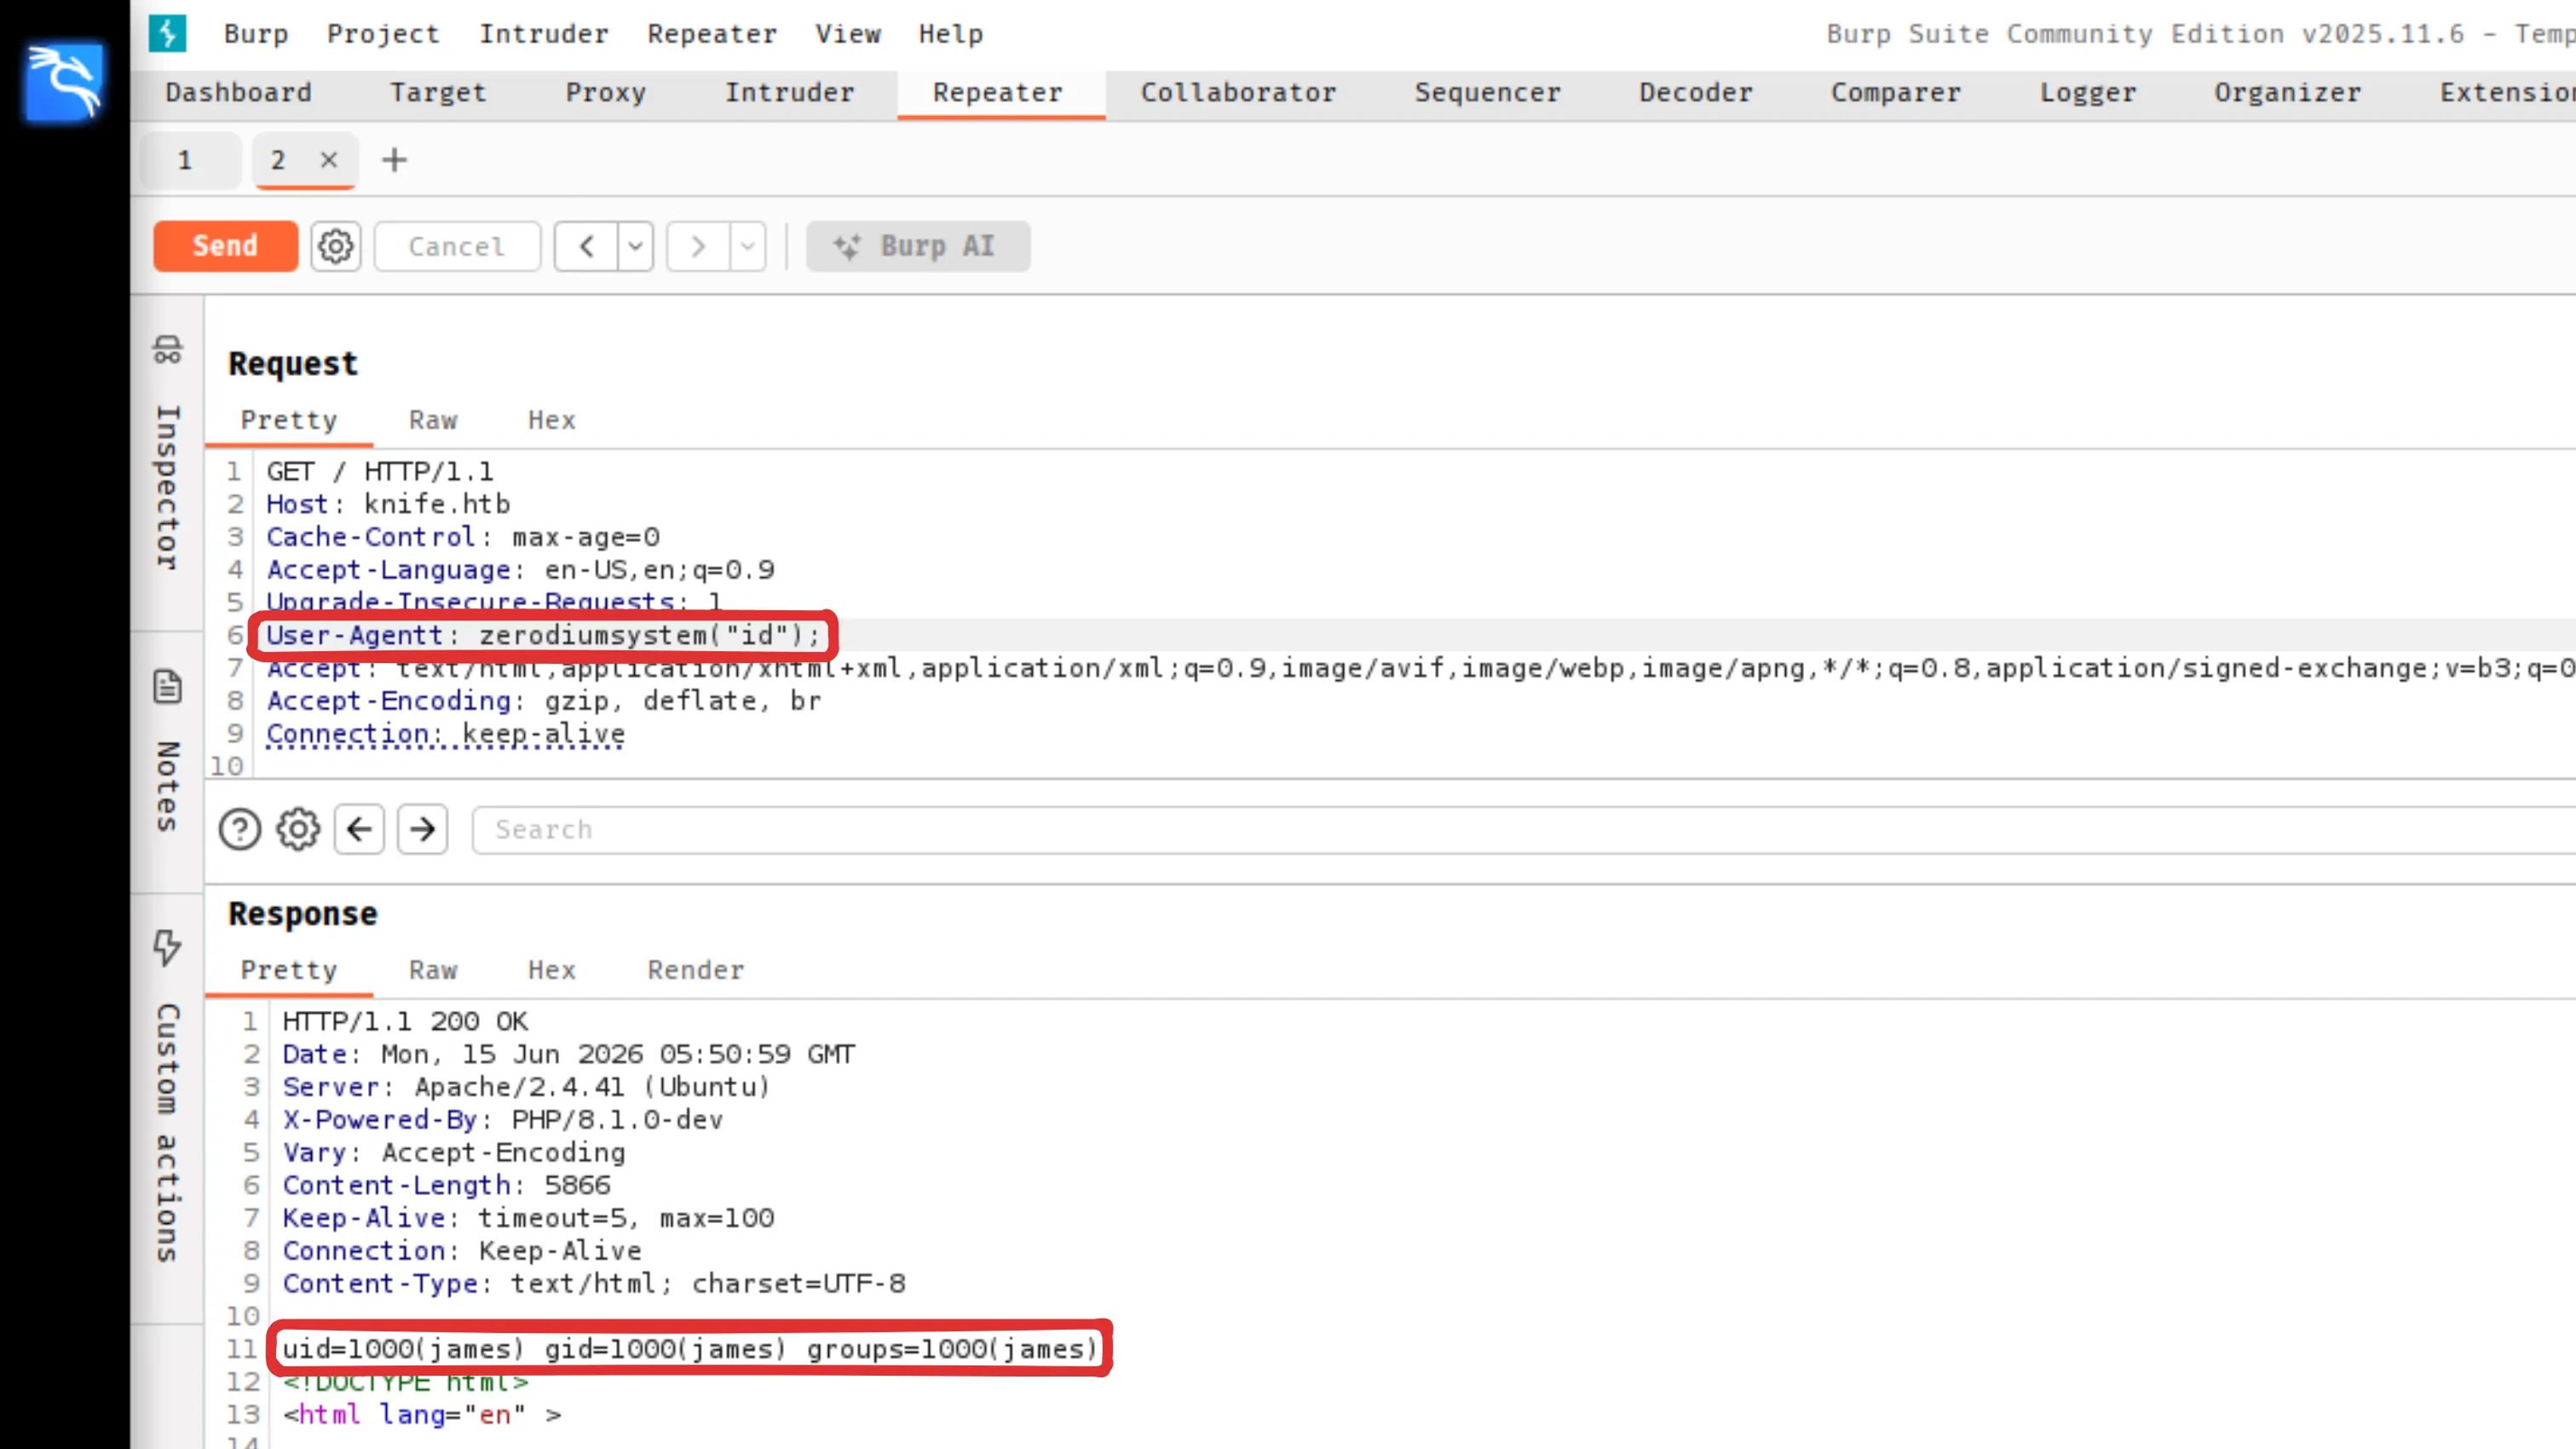The image size is (2576, 1449).
Task: Select Repeater tab 2
Action: (x=278, y=160)
